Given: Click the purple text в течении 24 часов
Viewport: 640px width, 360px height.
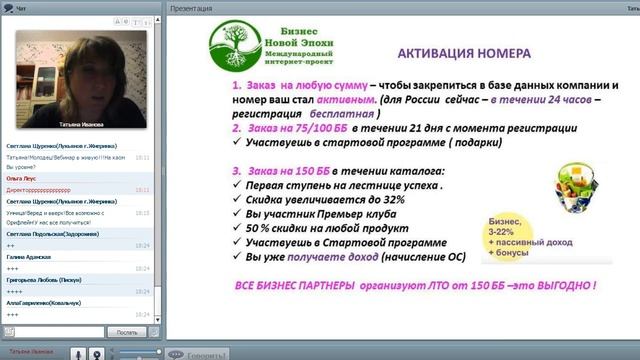Looking at the screenshot, I should click(541, 100).
